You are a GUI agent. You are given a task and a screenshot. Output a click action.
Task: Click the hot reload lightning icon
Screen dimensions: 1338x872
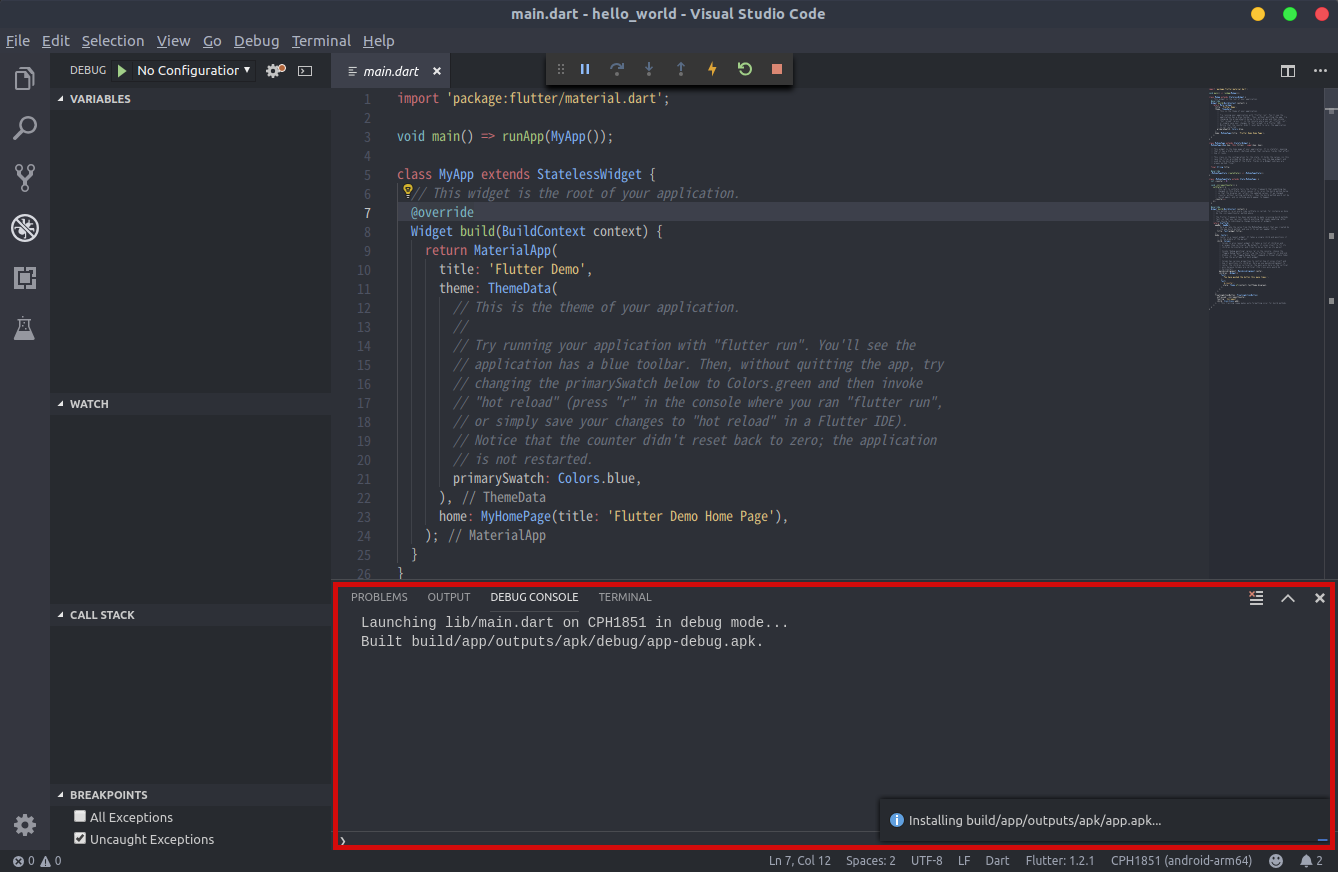712,69
